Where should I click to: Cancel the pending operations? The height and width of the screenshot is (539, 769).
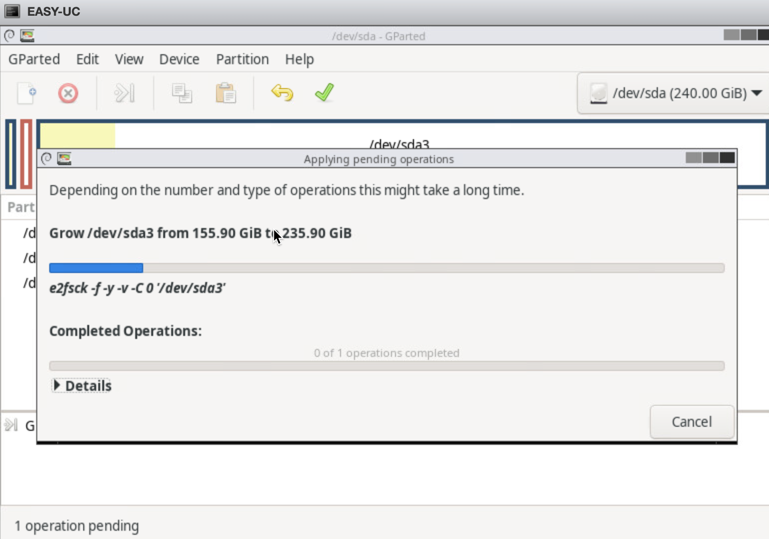(691, 421)
